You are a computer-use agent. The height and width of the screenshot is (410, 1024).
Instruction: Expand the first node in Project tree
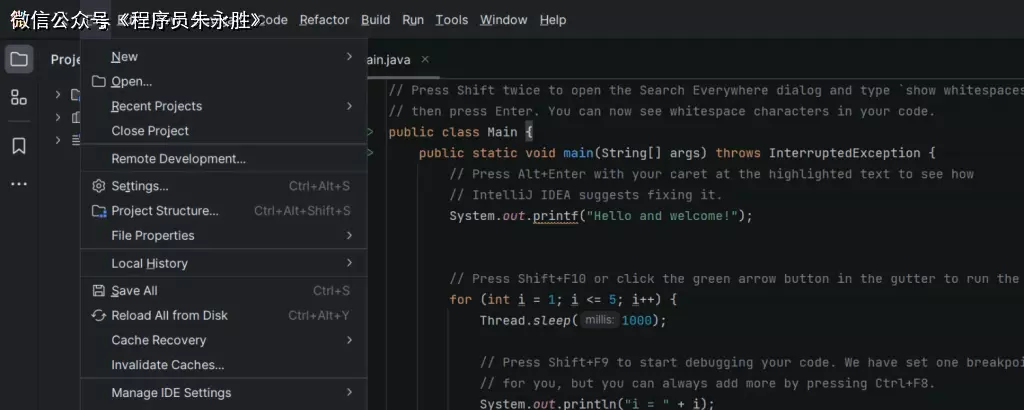point(58,95)
